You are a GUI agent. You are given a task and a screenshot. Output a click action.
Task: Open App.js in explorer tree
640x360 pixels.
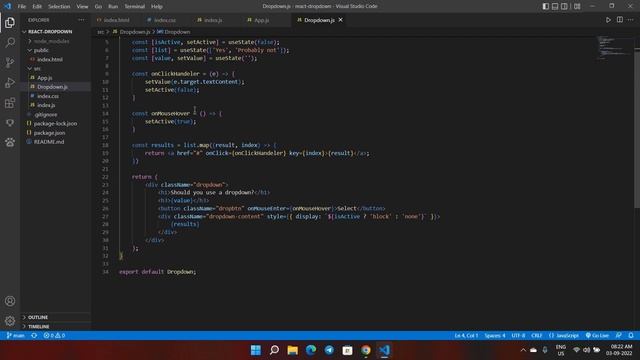pyautogui.click(x=44, y=78)
